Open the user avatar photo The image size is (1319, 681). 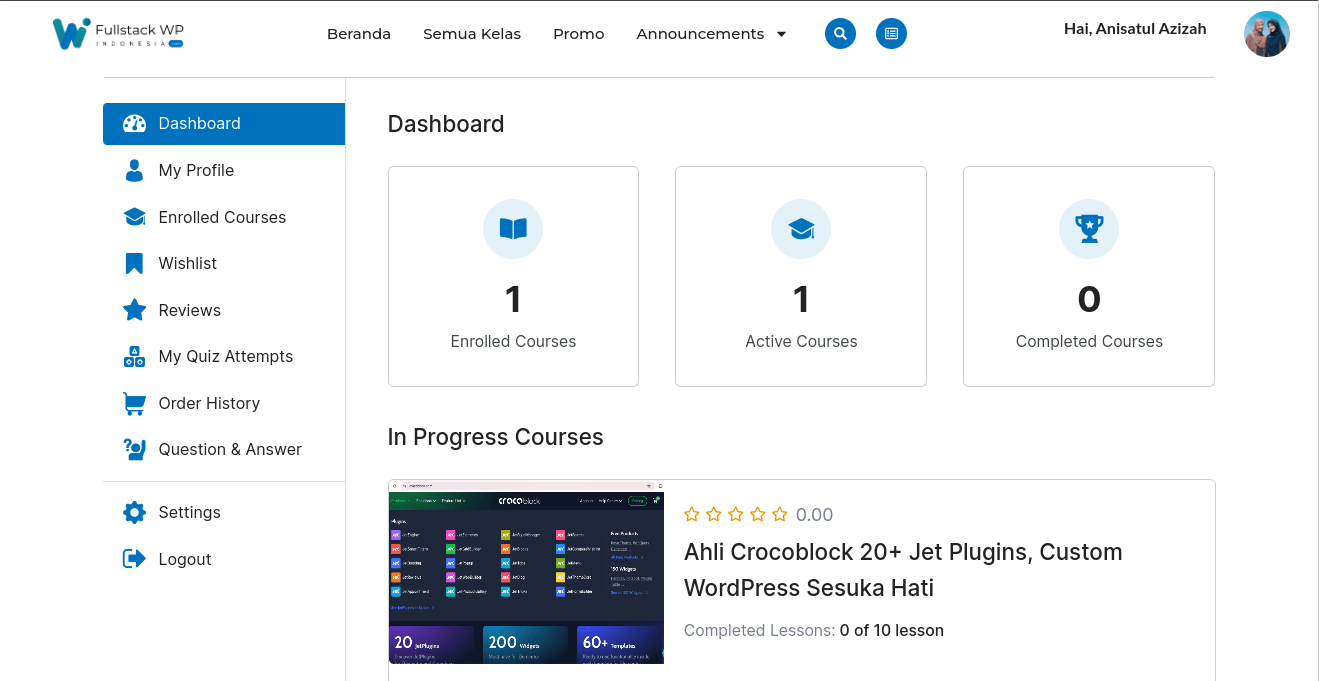[x=1266, y=34]
